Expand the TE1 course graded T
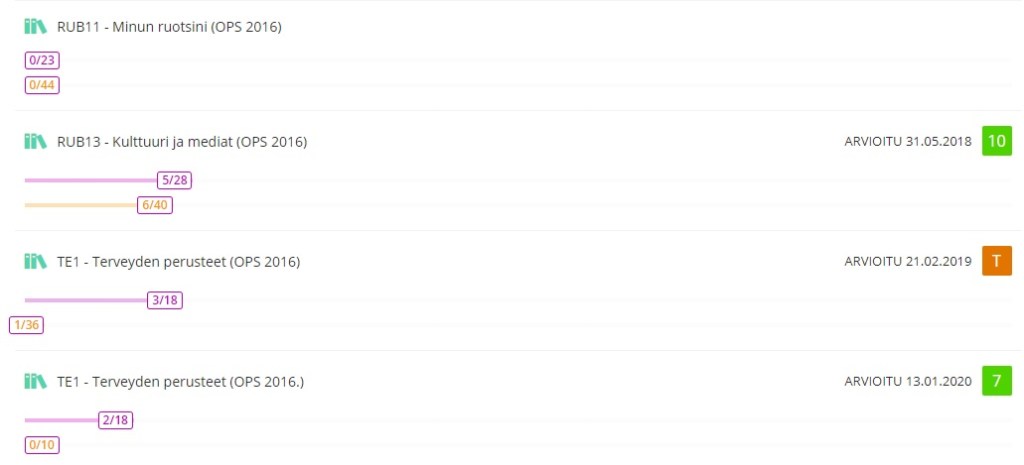The width and height of the screenshot is (1024, 465). click(179, 262)
